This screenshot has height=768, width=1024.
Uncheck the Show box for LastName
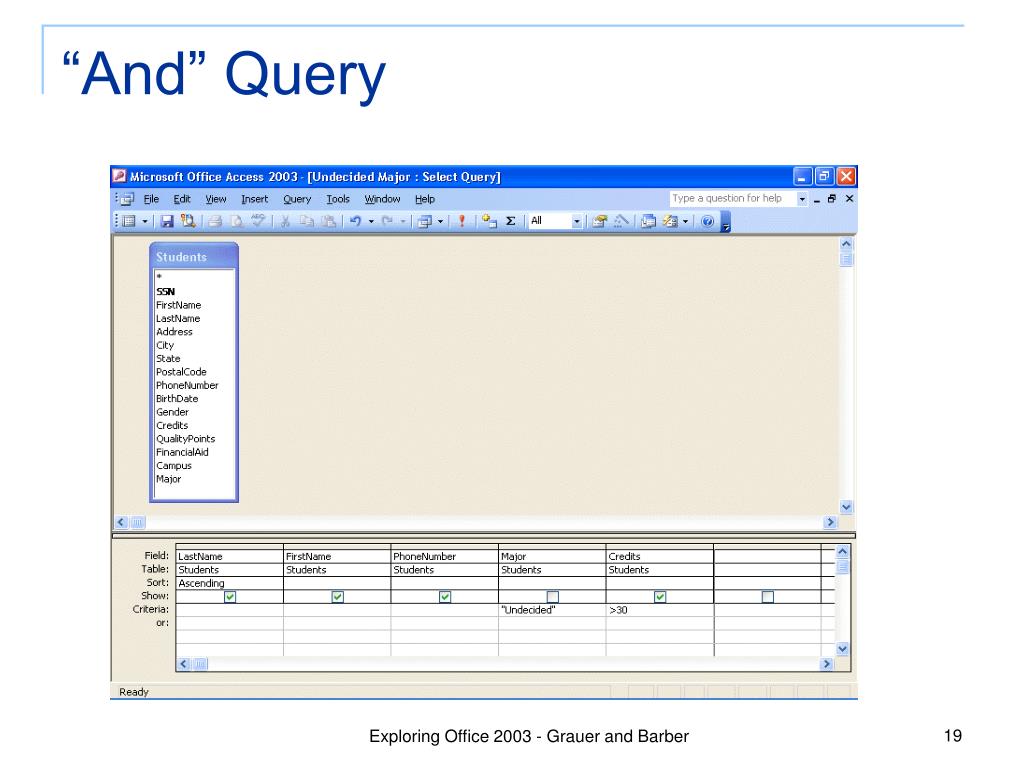coord(230,596)
